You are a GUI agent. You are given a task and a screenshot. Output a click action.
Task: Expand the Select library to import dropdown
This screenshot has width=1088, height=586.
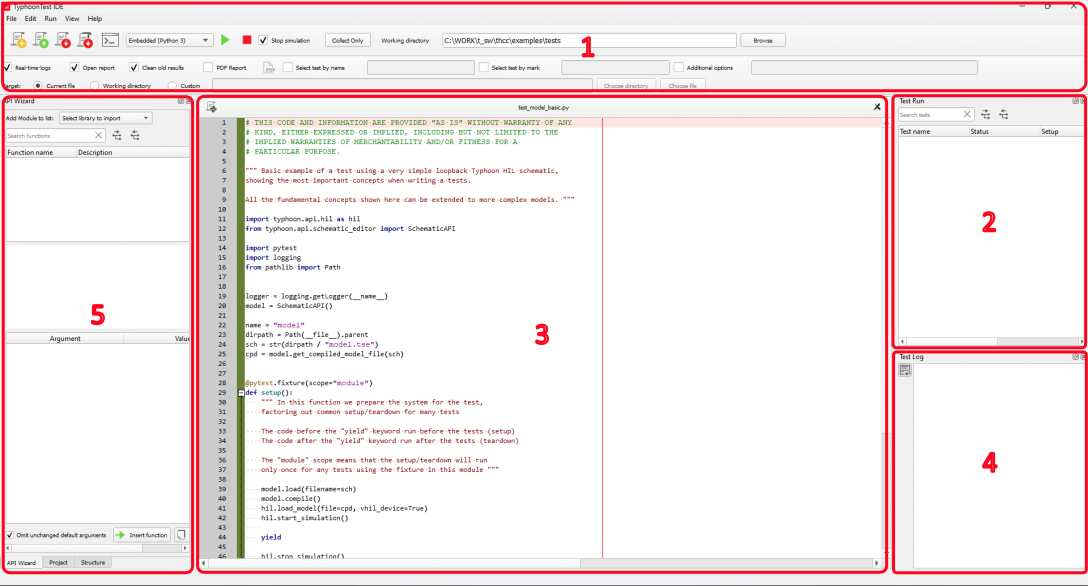tap(105, 118)
